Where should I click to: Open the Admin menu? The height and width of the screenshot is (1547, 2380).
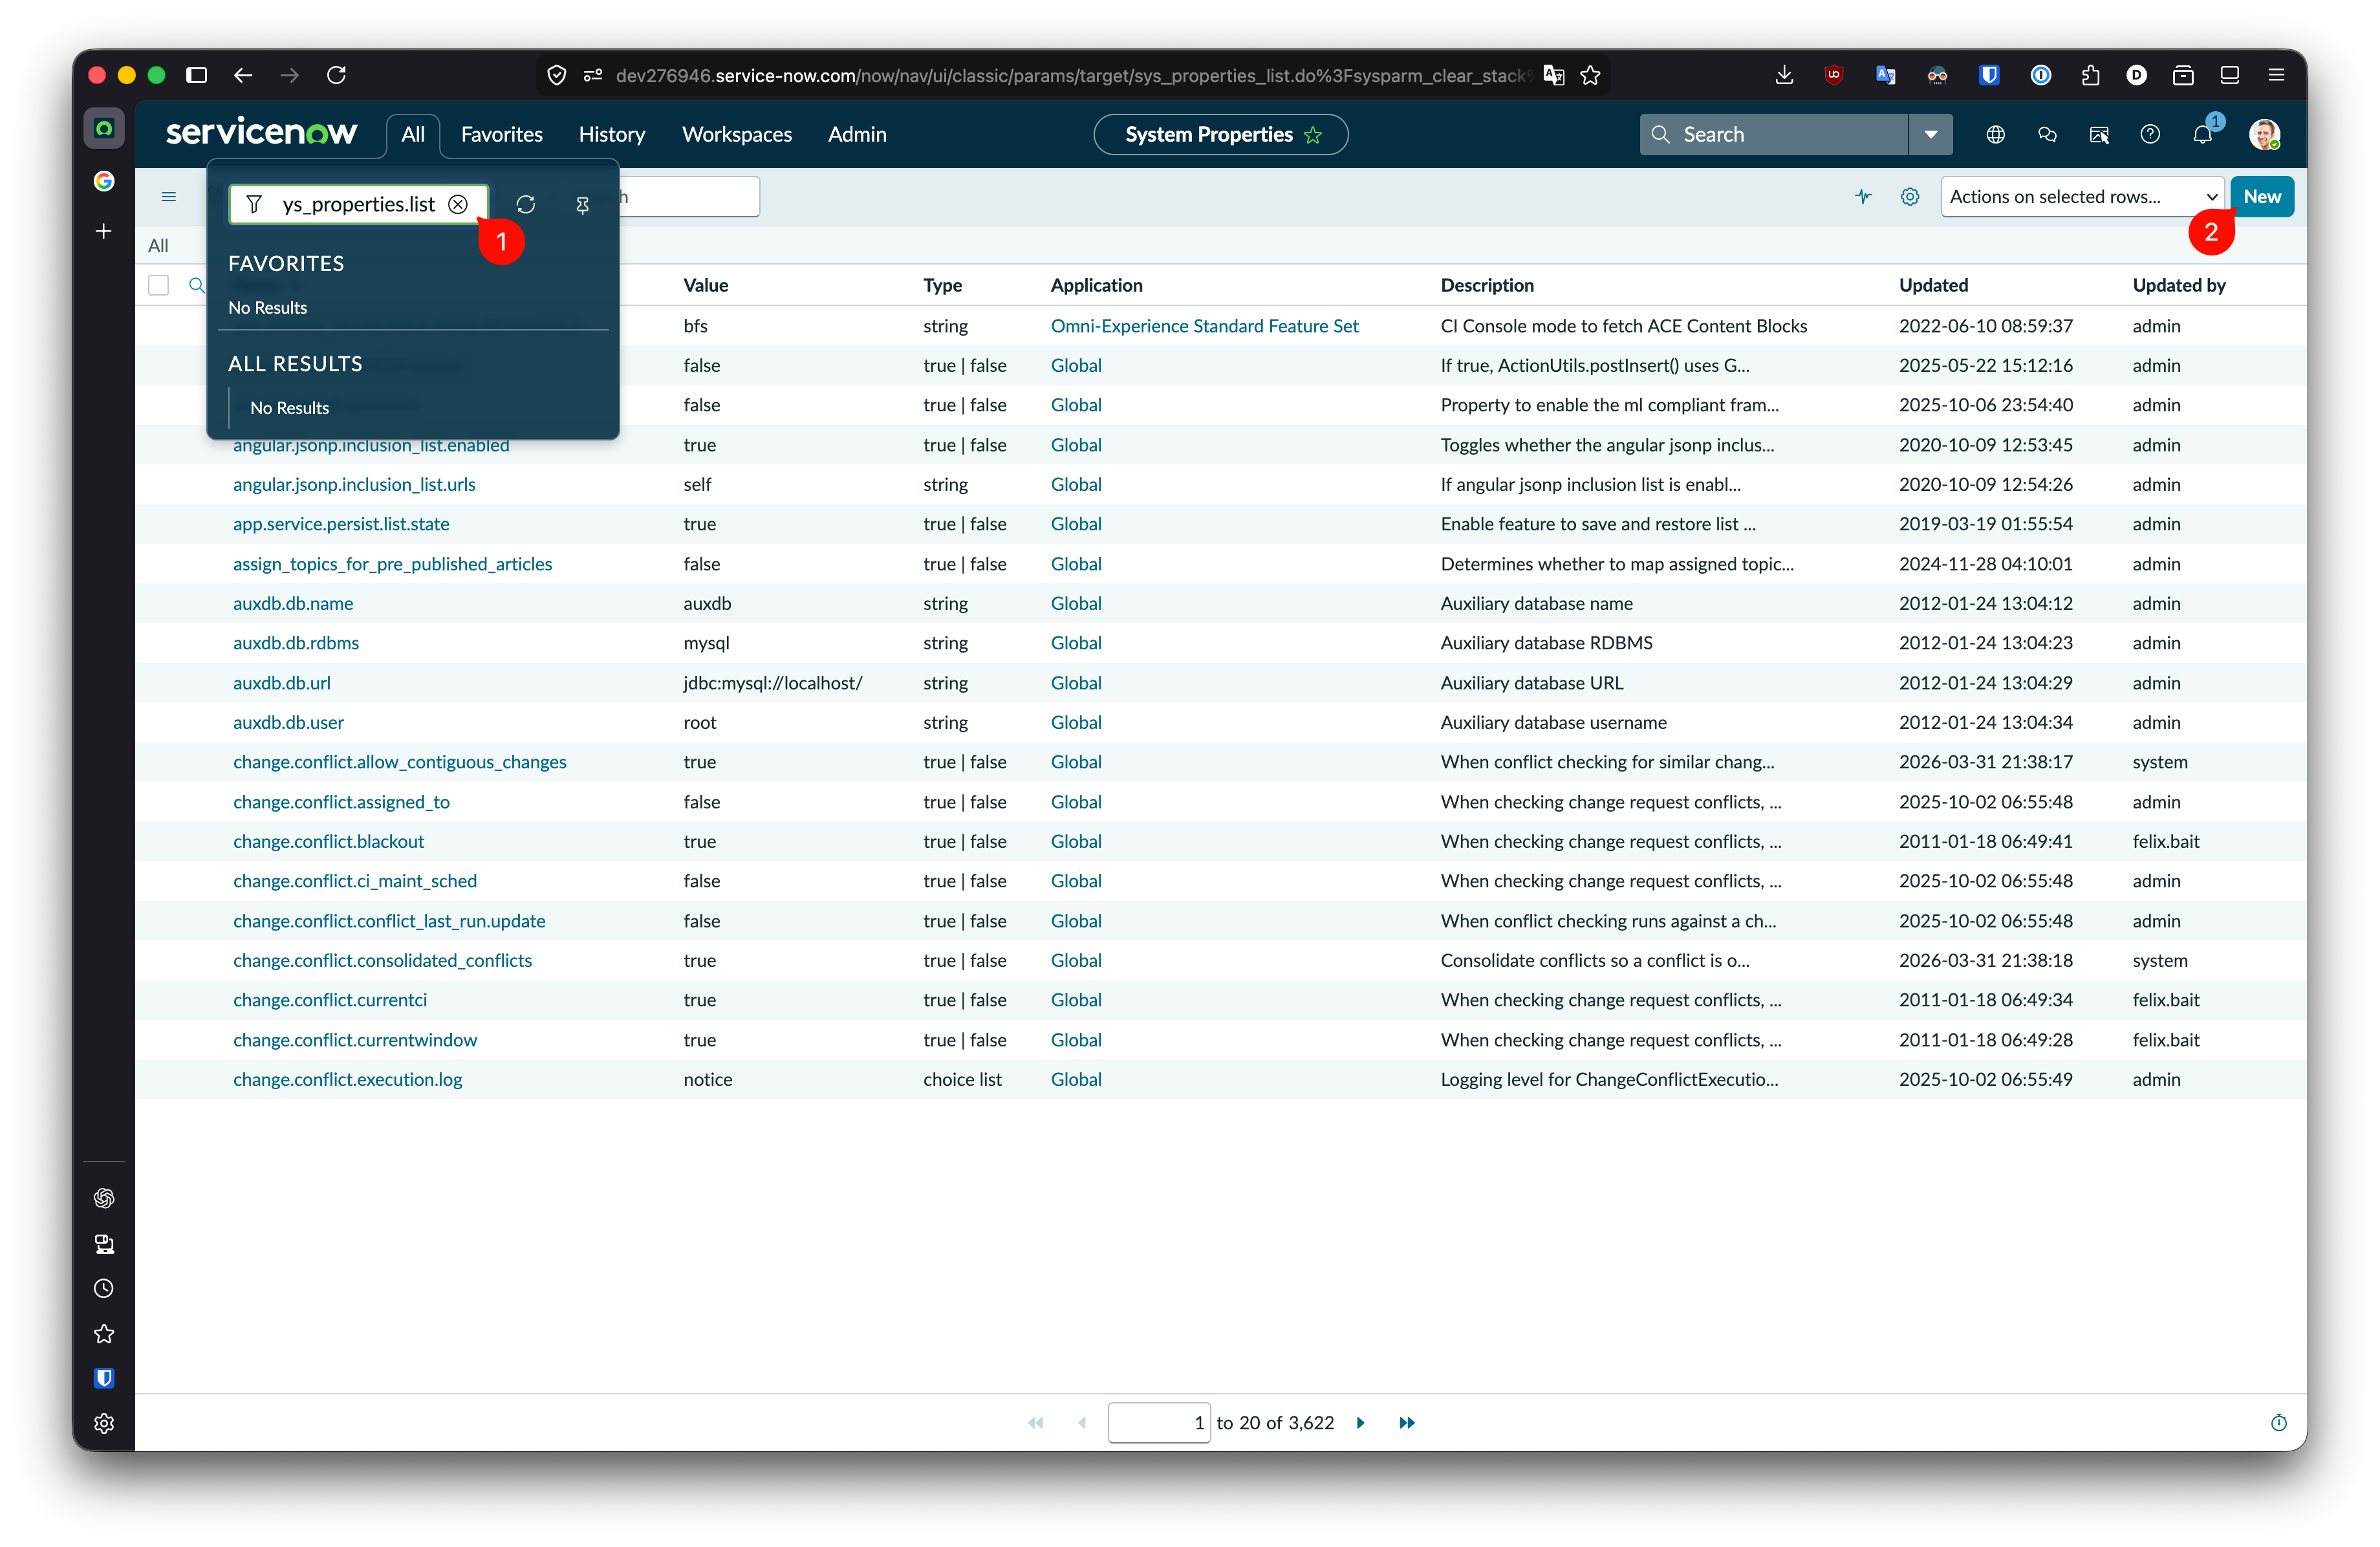pyautogui.click(x=857, y=134)
